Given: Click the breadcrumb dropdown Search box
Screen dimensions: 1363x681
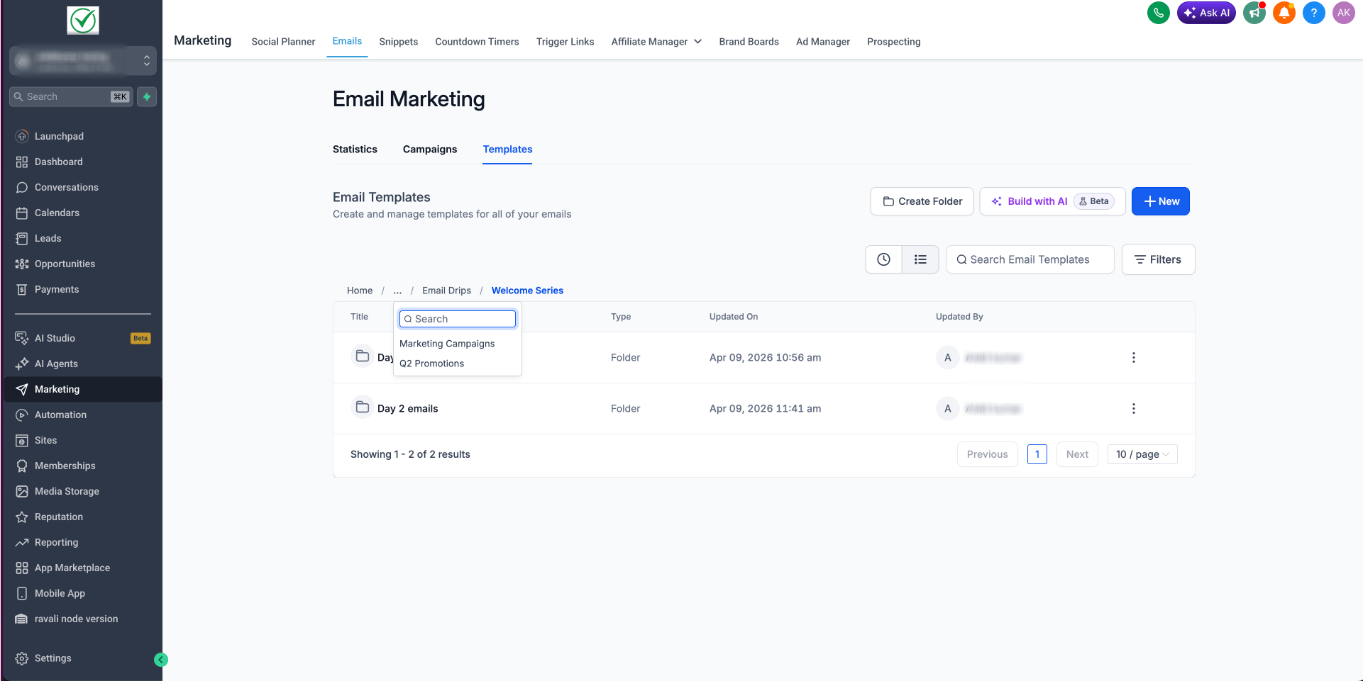Looking at the screenshot, I should pos(457,319).
